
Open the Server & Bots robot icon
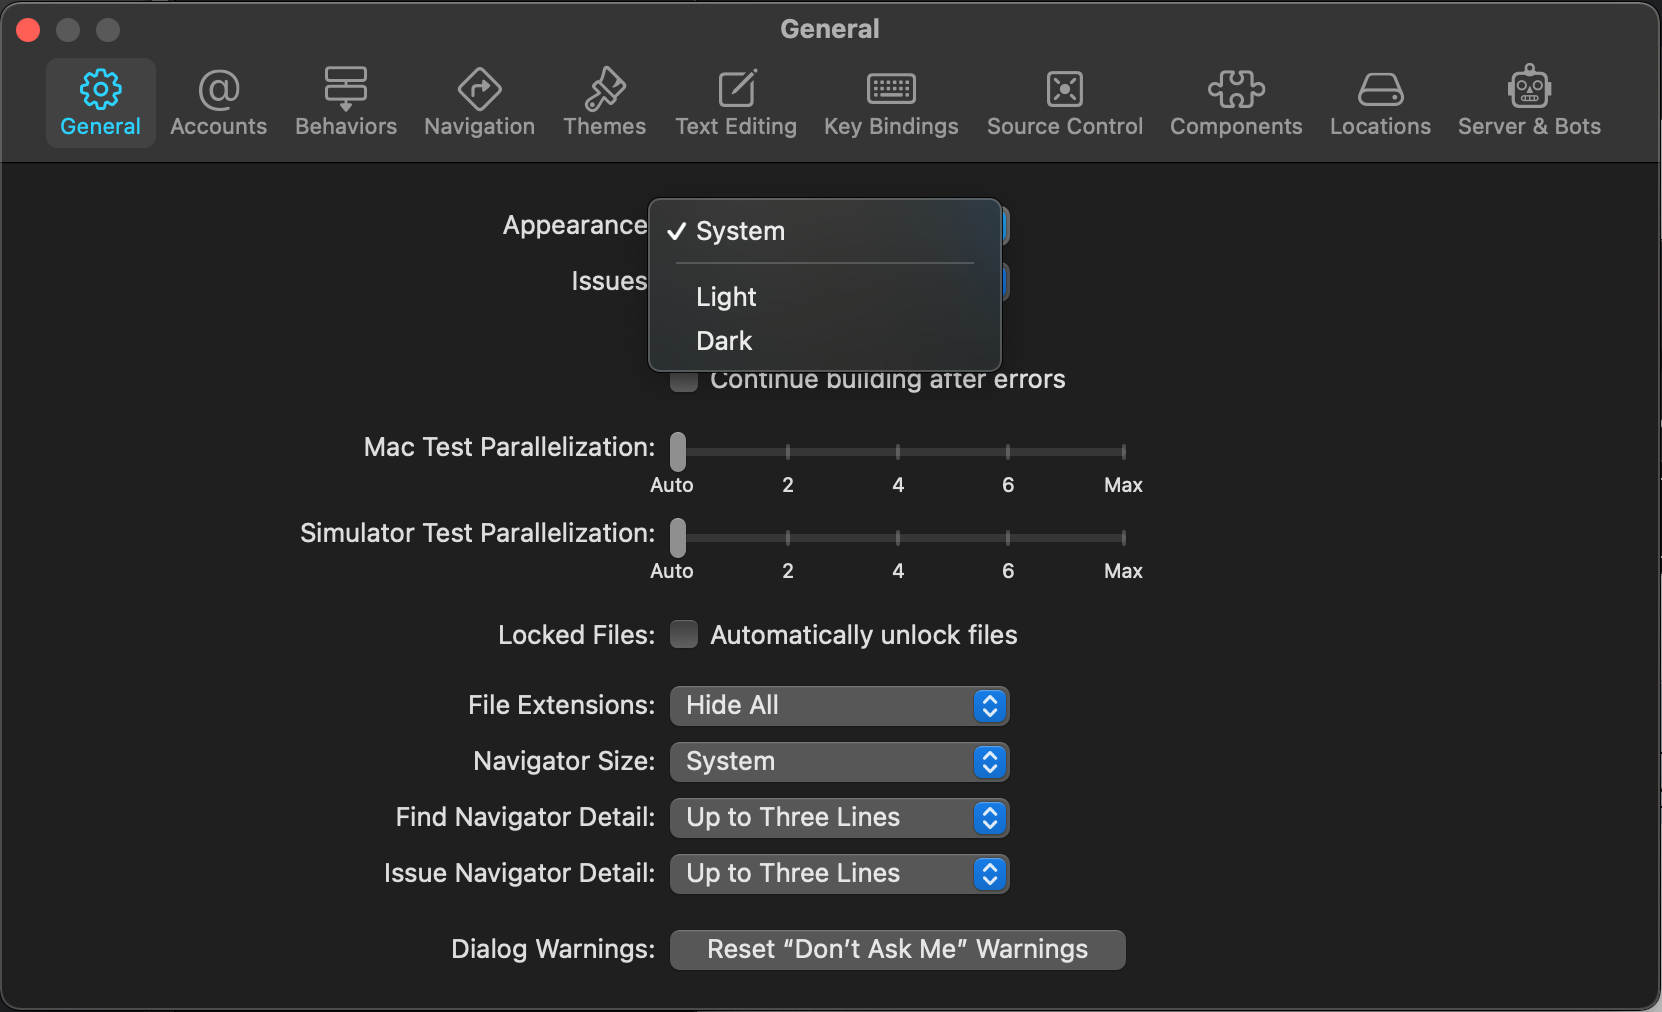coord(1529,87)
